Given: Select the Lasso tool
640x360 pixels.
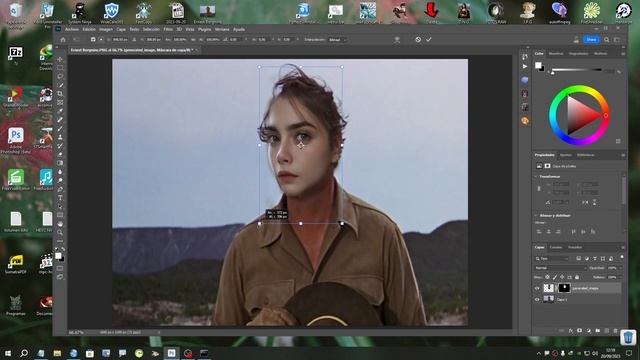Looking at the screenshot, I should tap(60, 76).
